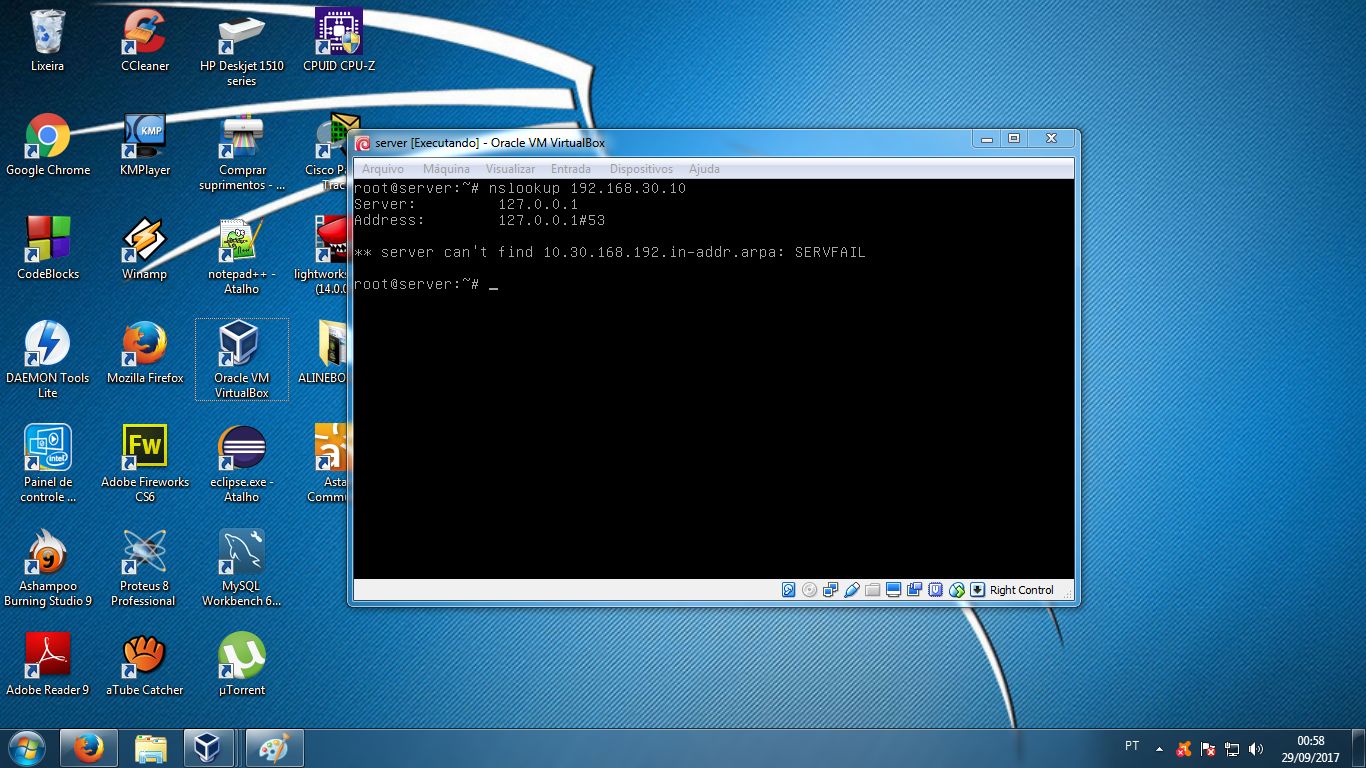This screenshot has height=768, width=1366.
Task: Select the Google Chrome desktop shortcut
Action: [x=47, y=145]
